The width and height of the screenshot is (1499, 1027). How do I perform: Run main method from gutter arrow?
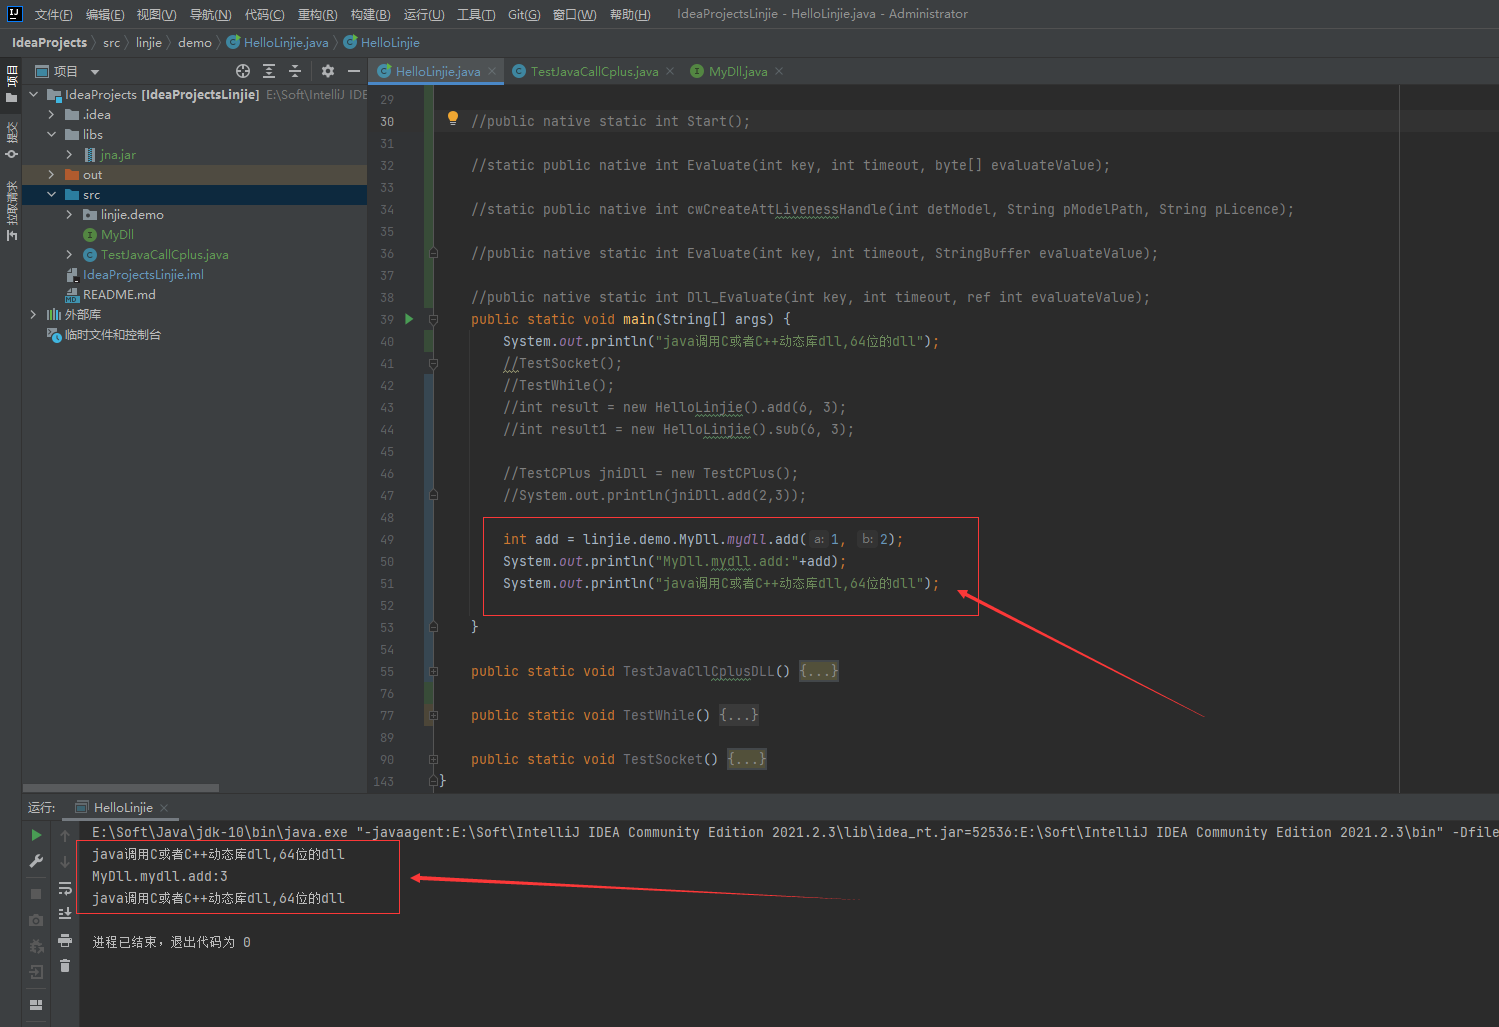(409, 319)
